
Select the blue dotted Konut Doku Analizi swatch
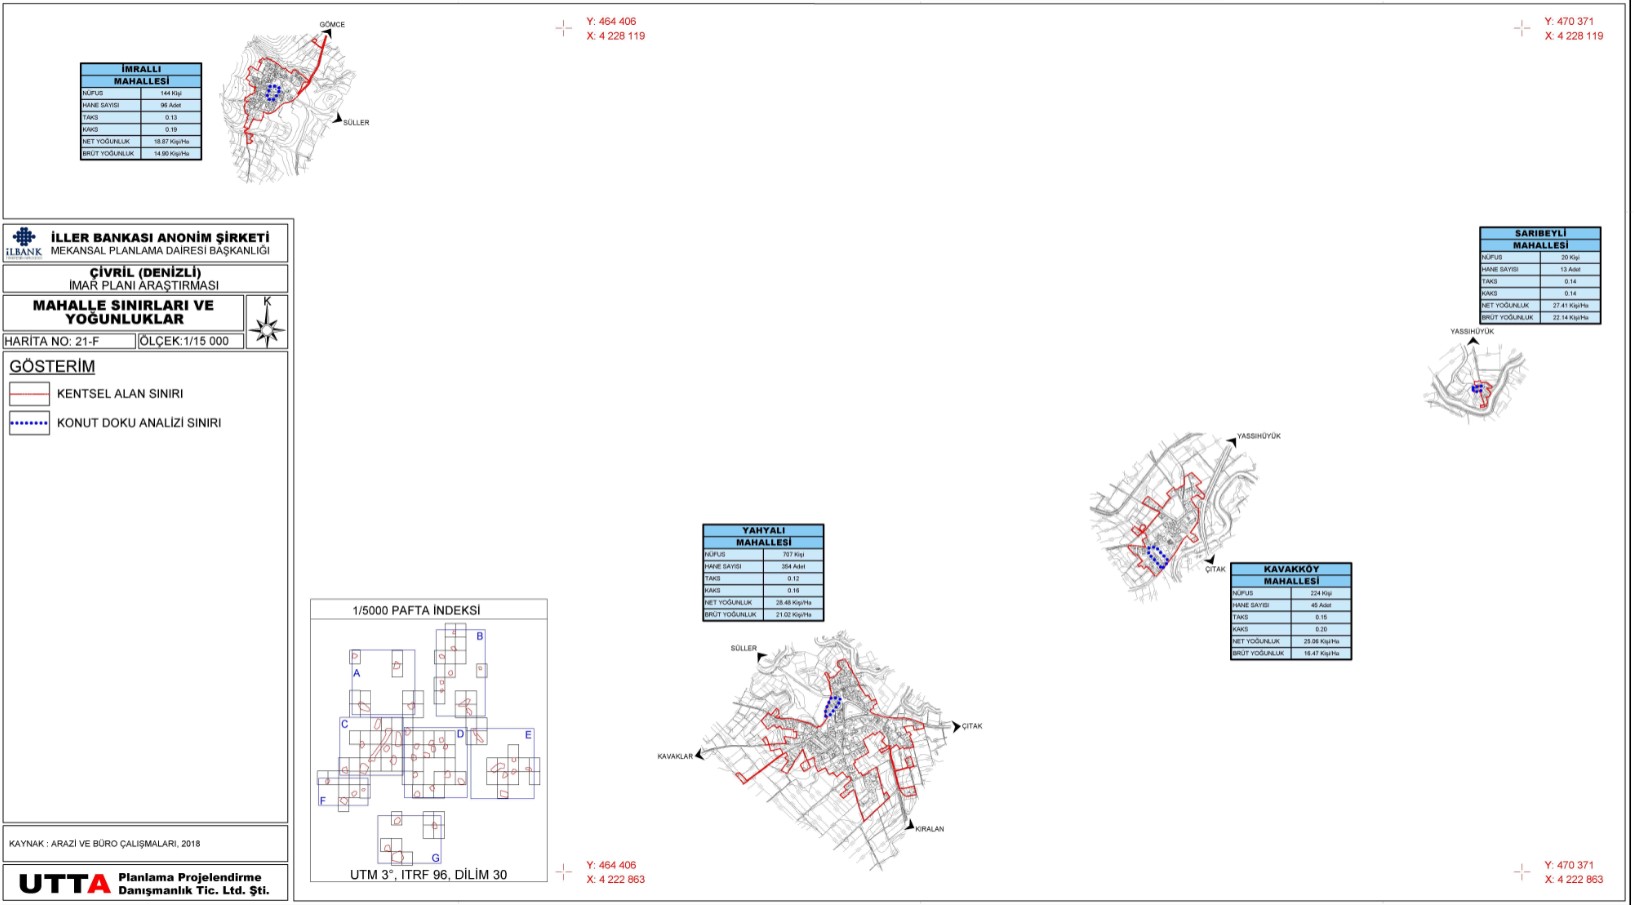29,423
